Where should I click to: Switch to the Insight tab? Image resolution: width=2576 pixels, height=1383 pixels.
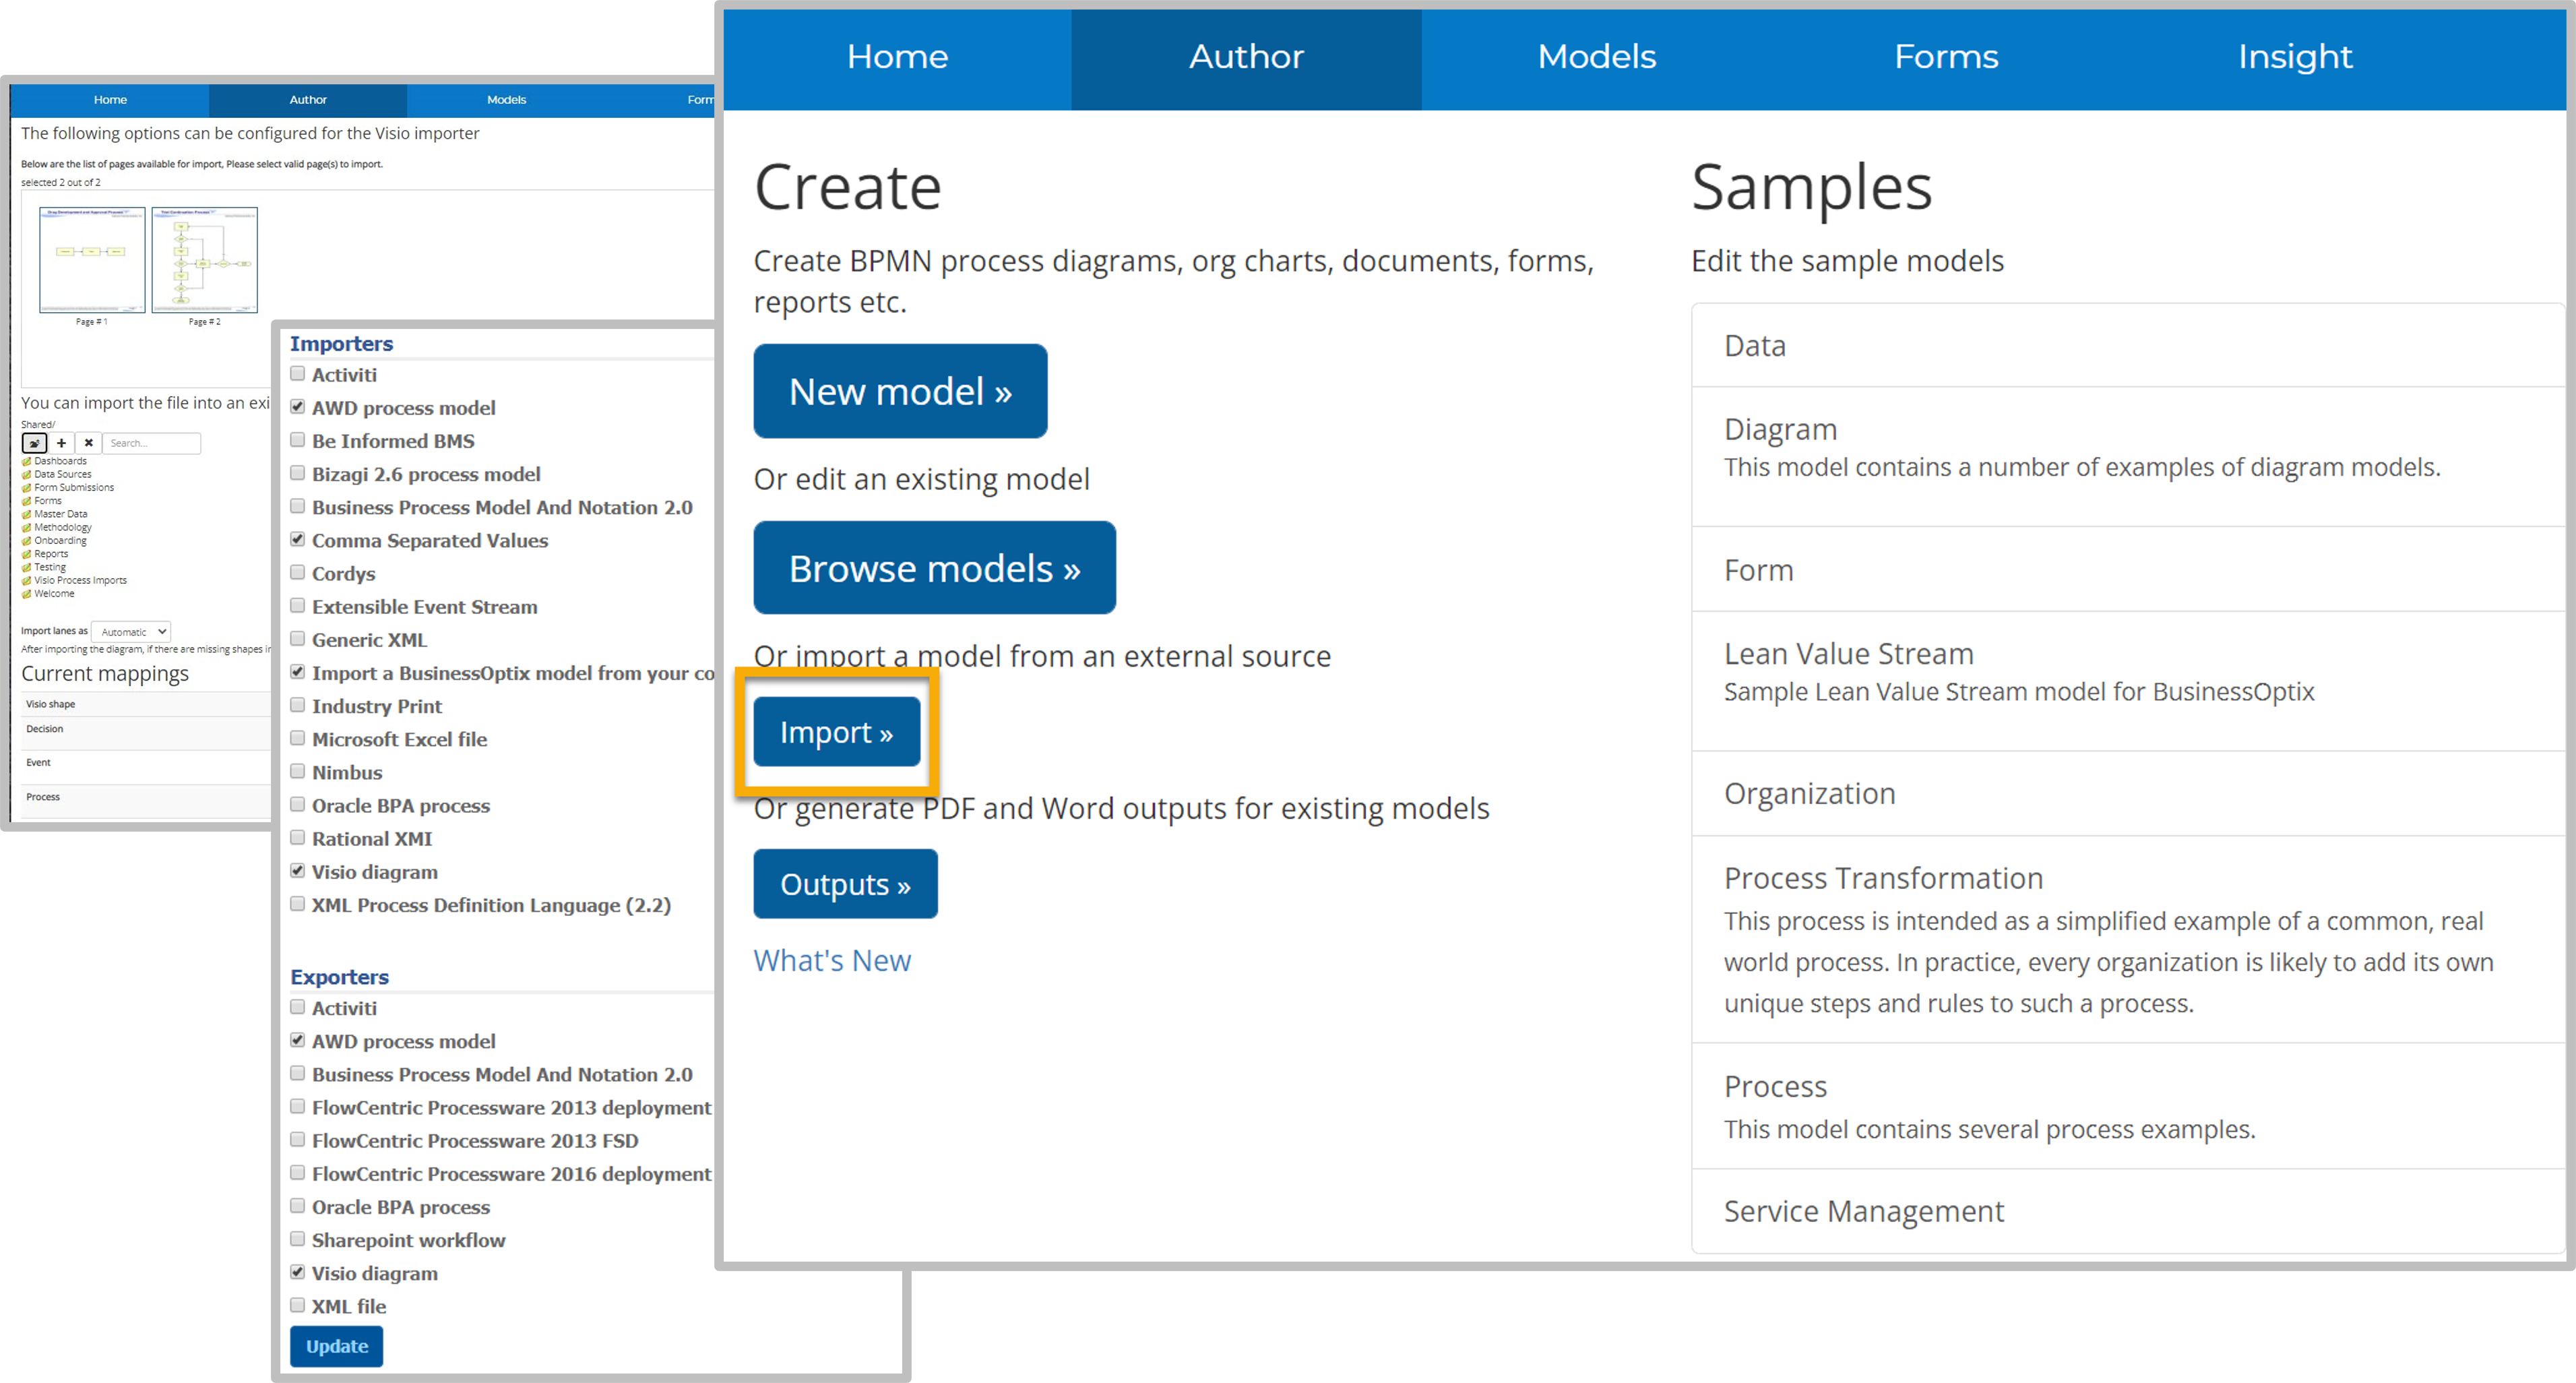coord(2295,58)
